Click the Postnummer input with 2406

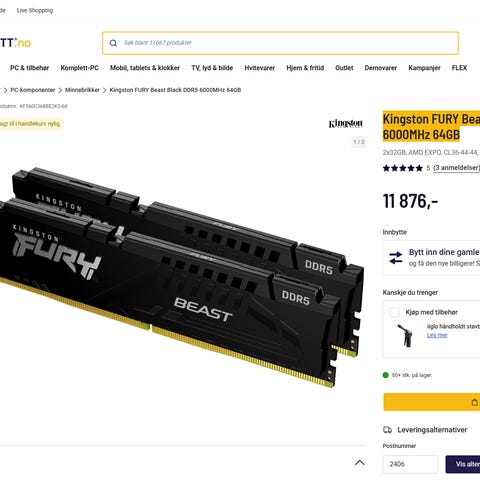(x=410, y=464)
